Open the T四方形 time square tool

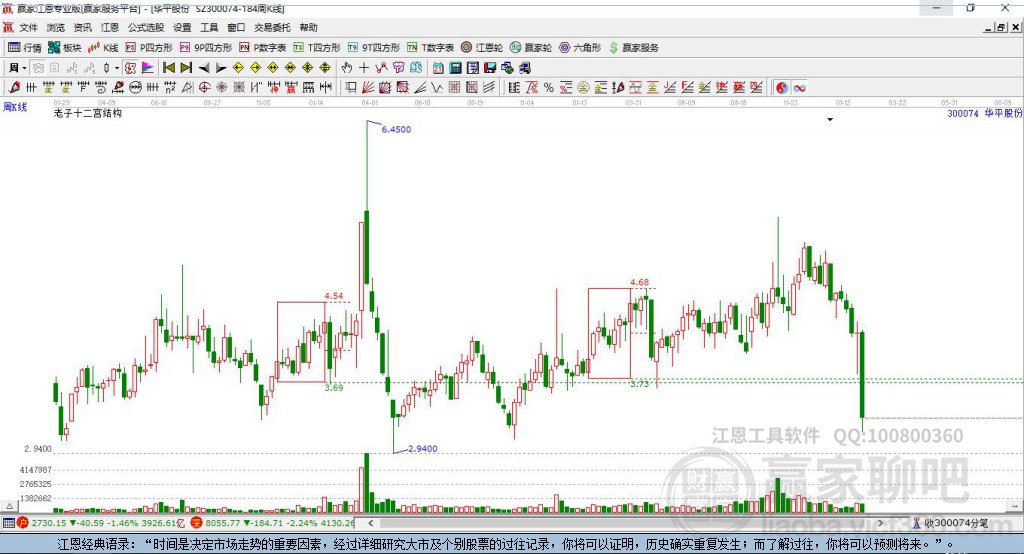[317, 48]
